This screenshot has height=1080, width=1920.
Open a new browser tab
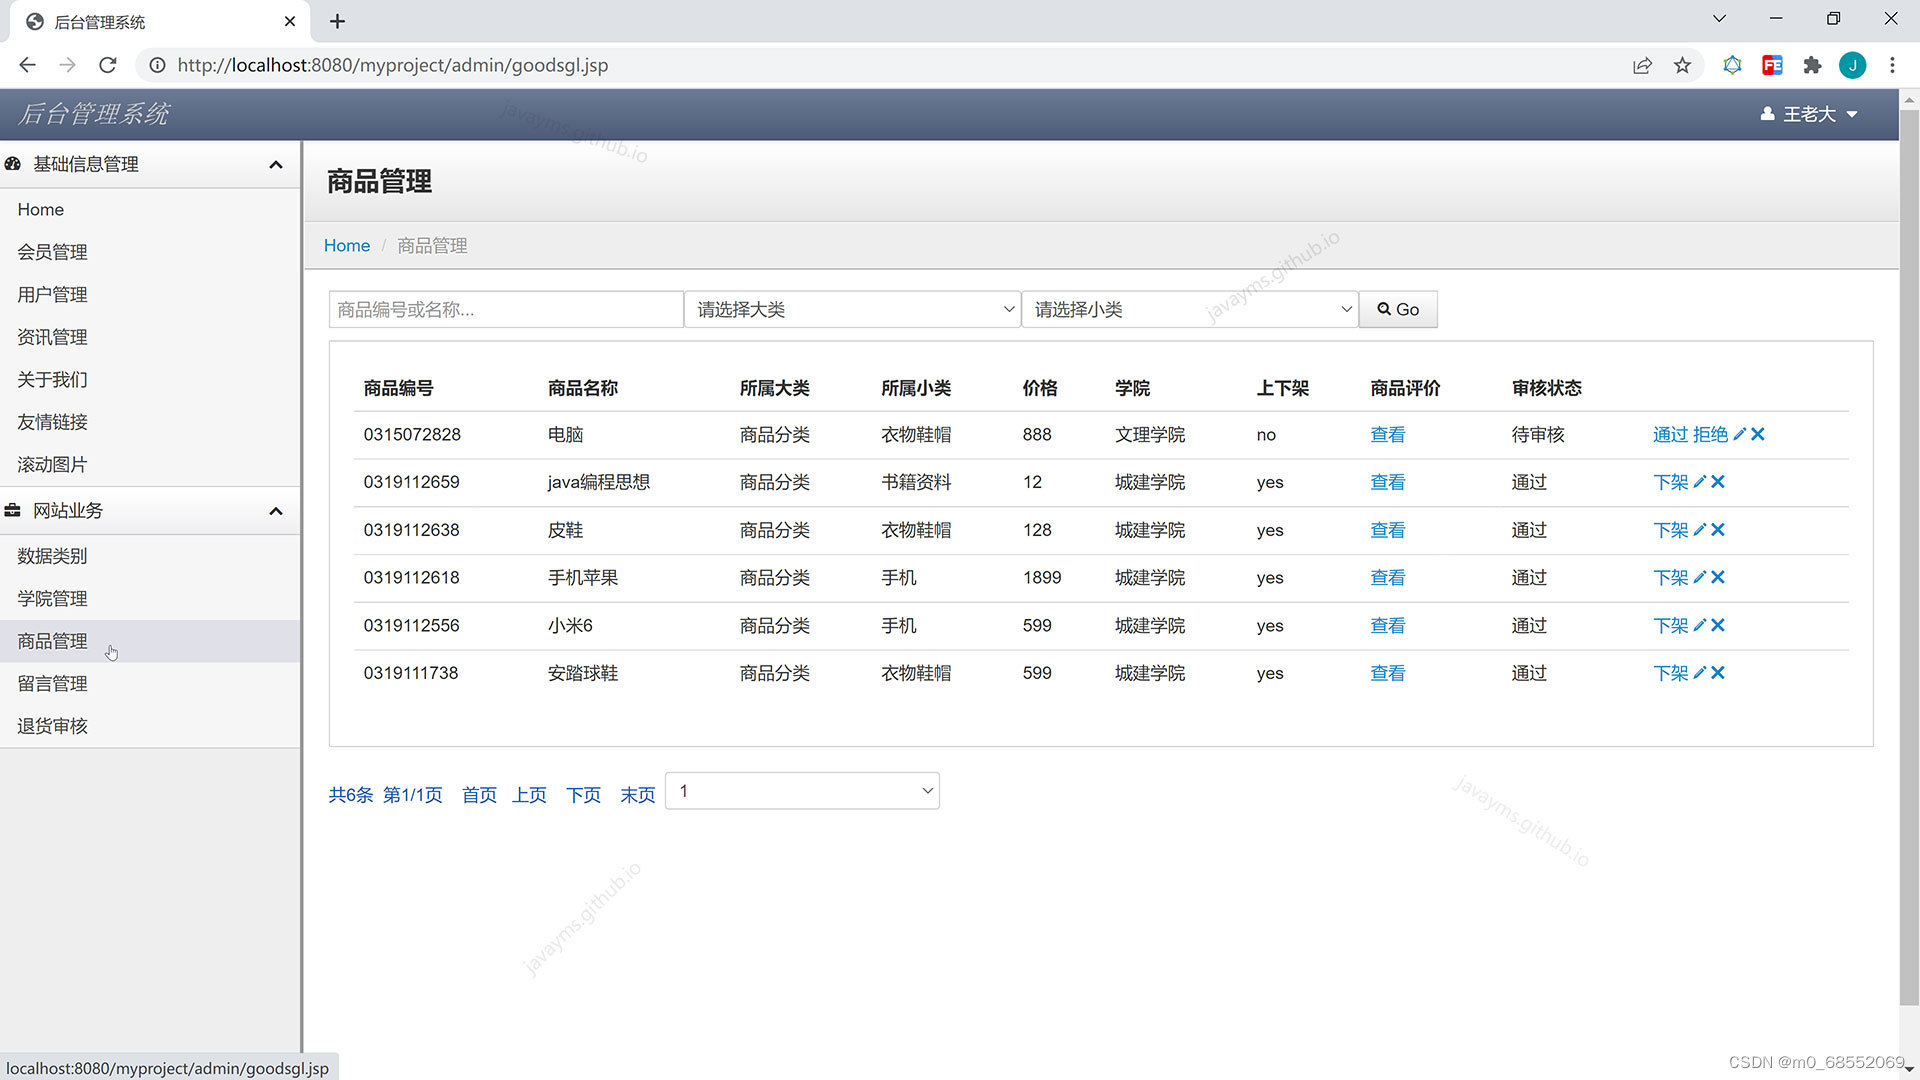337,21
